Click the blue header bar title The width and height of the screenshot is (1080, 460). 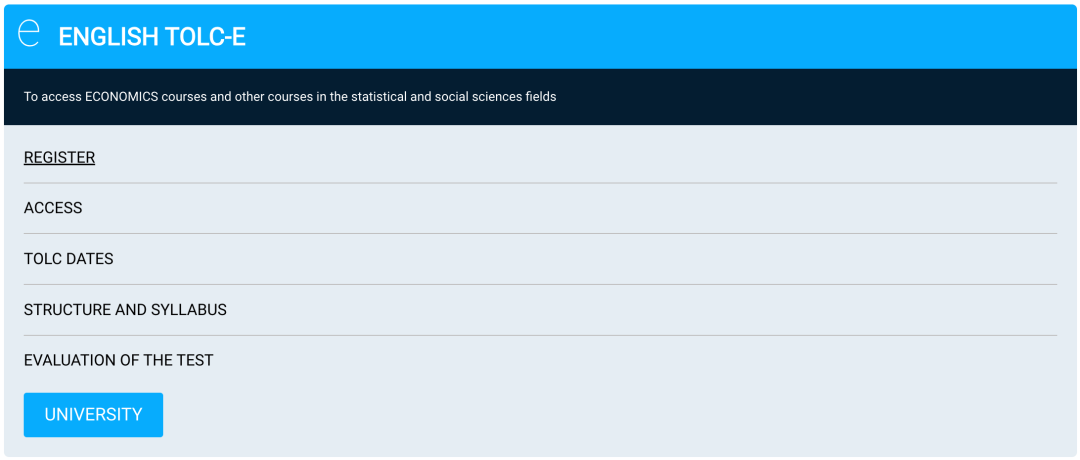[152, 37]
